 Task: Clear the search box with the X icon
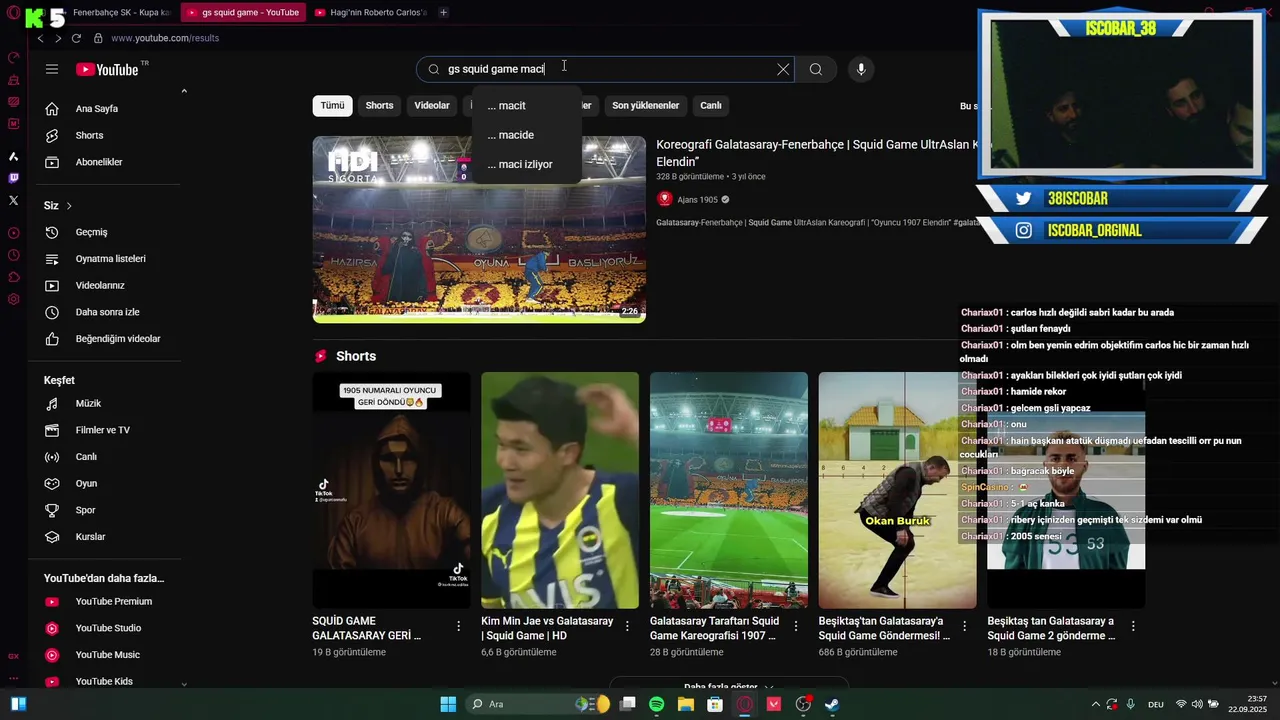pos(783,69)
